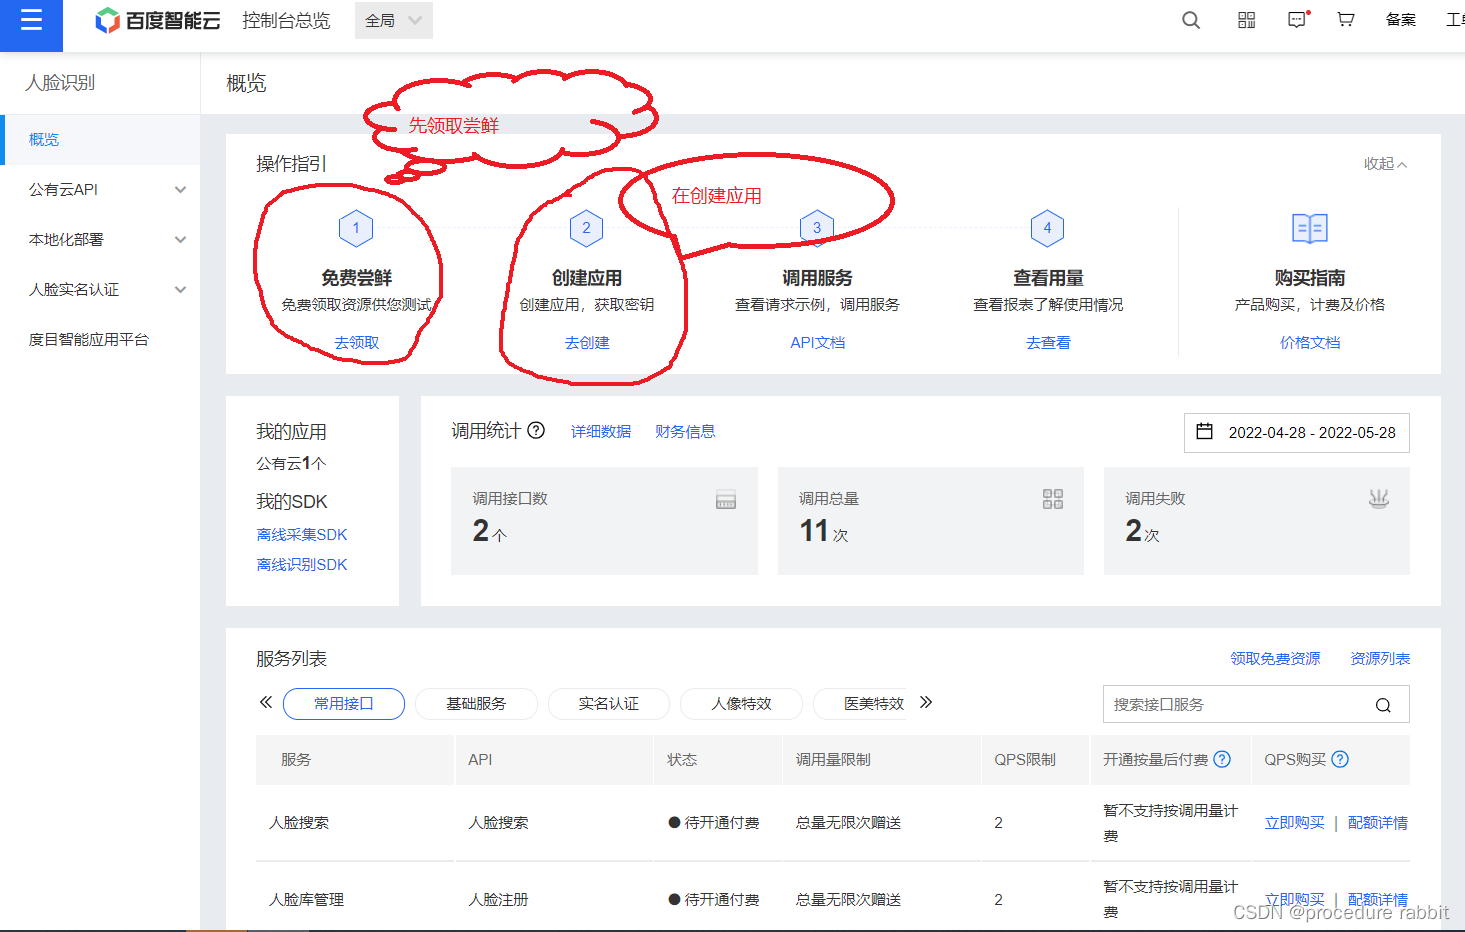Open the 财务信息 link
This screenshot has height=932, width=1465.
pos(685,431)
